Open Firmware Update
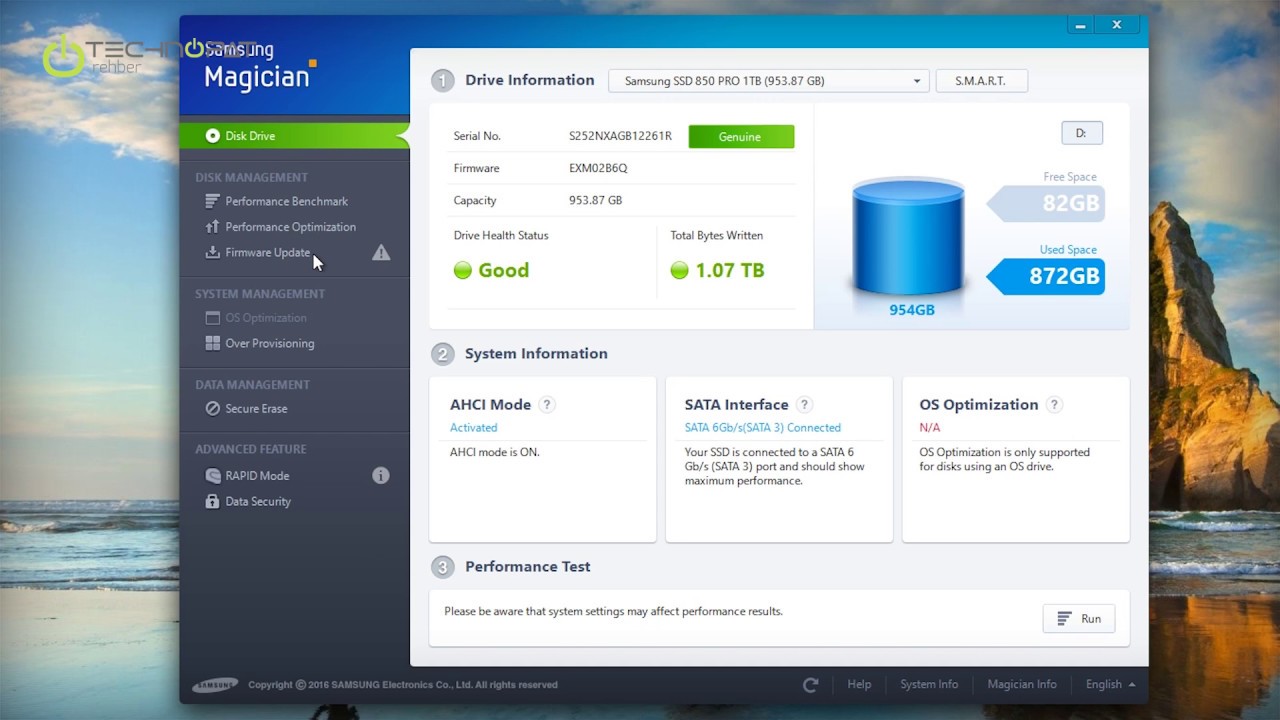This screenshot has height=720, width=1280. 267,253
